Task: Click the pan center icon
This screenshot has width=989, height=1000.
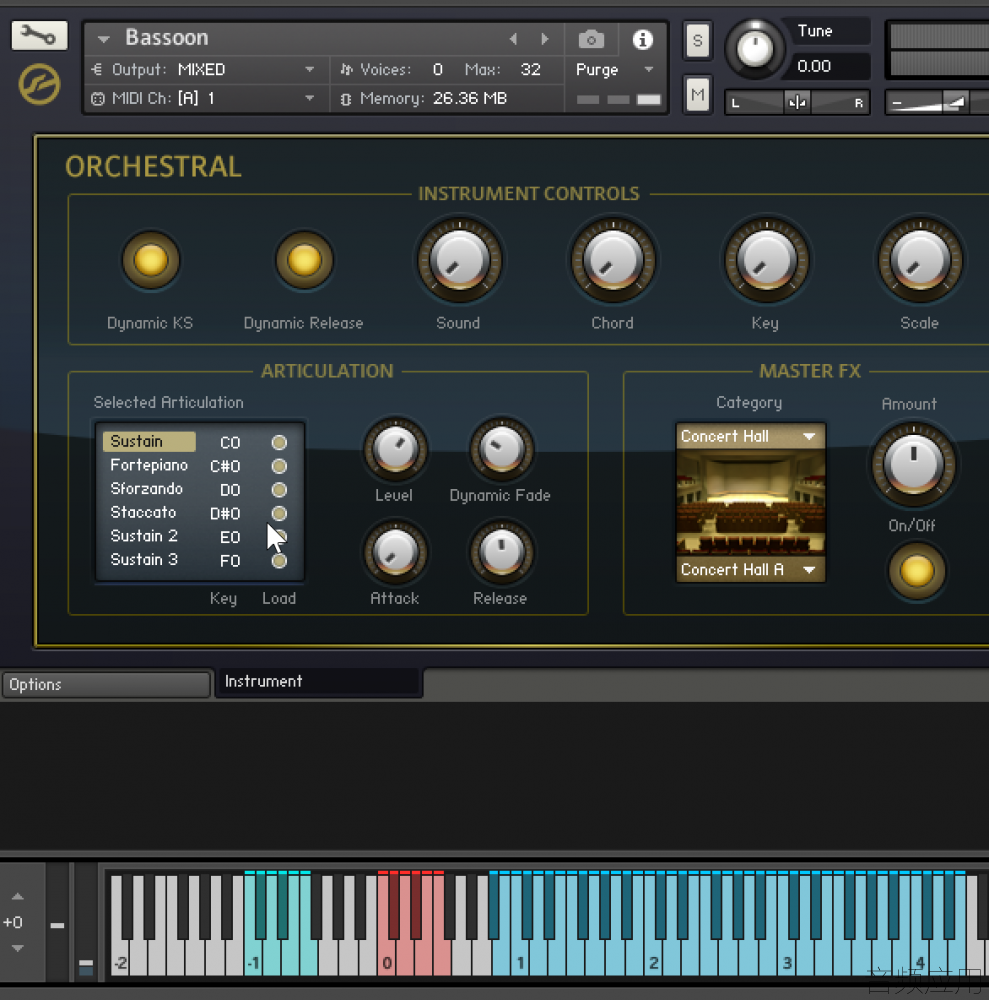Action: tap(797, 103)
